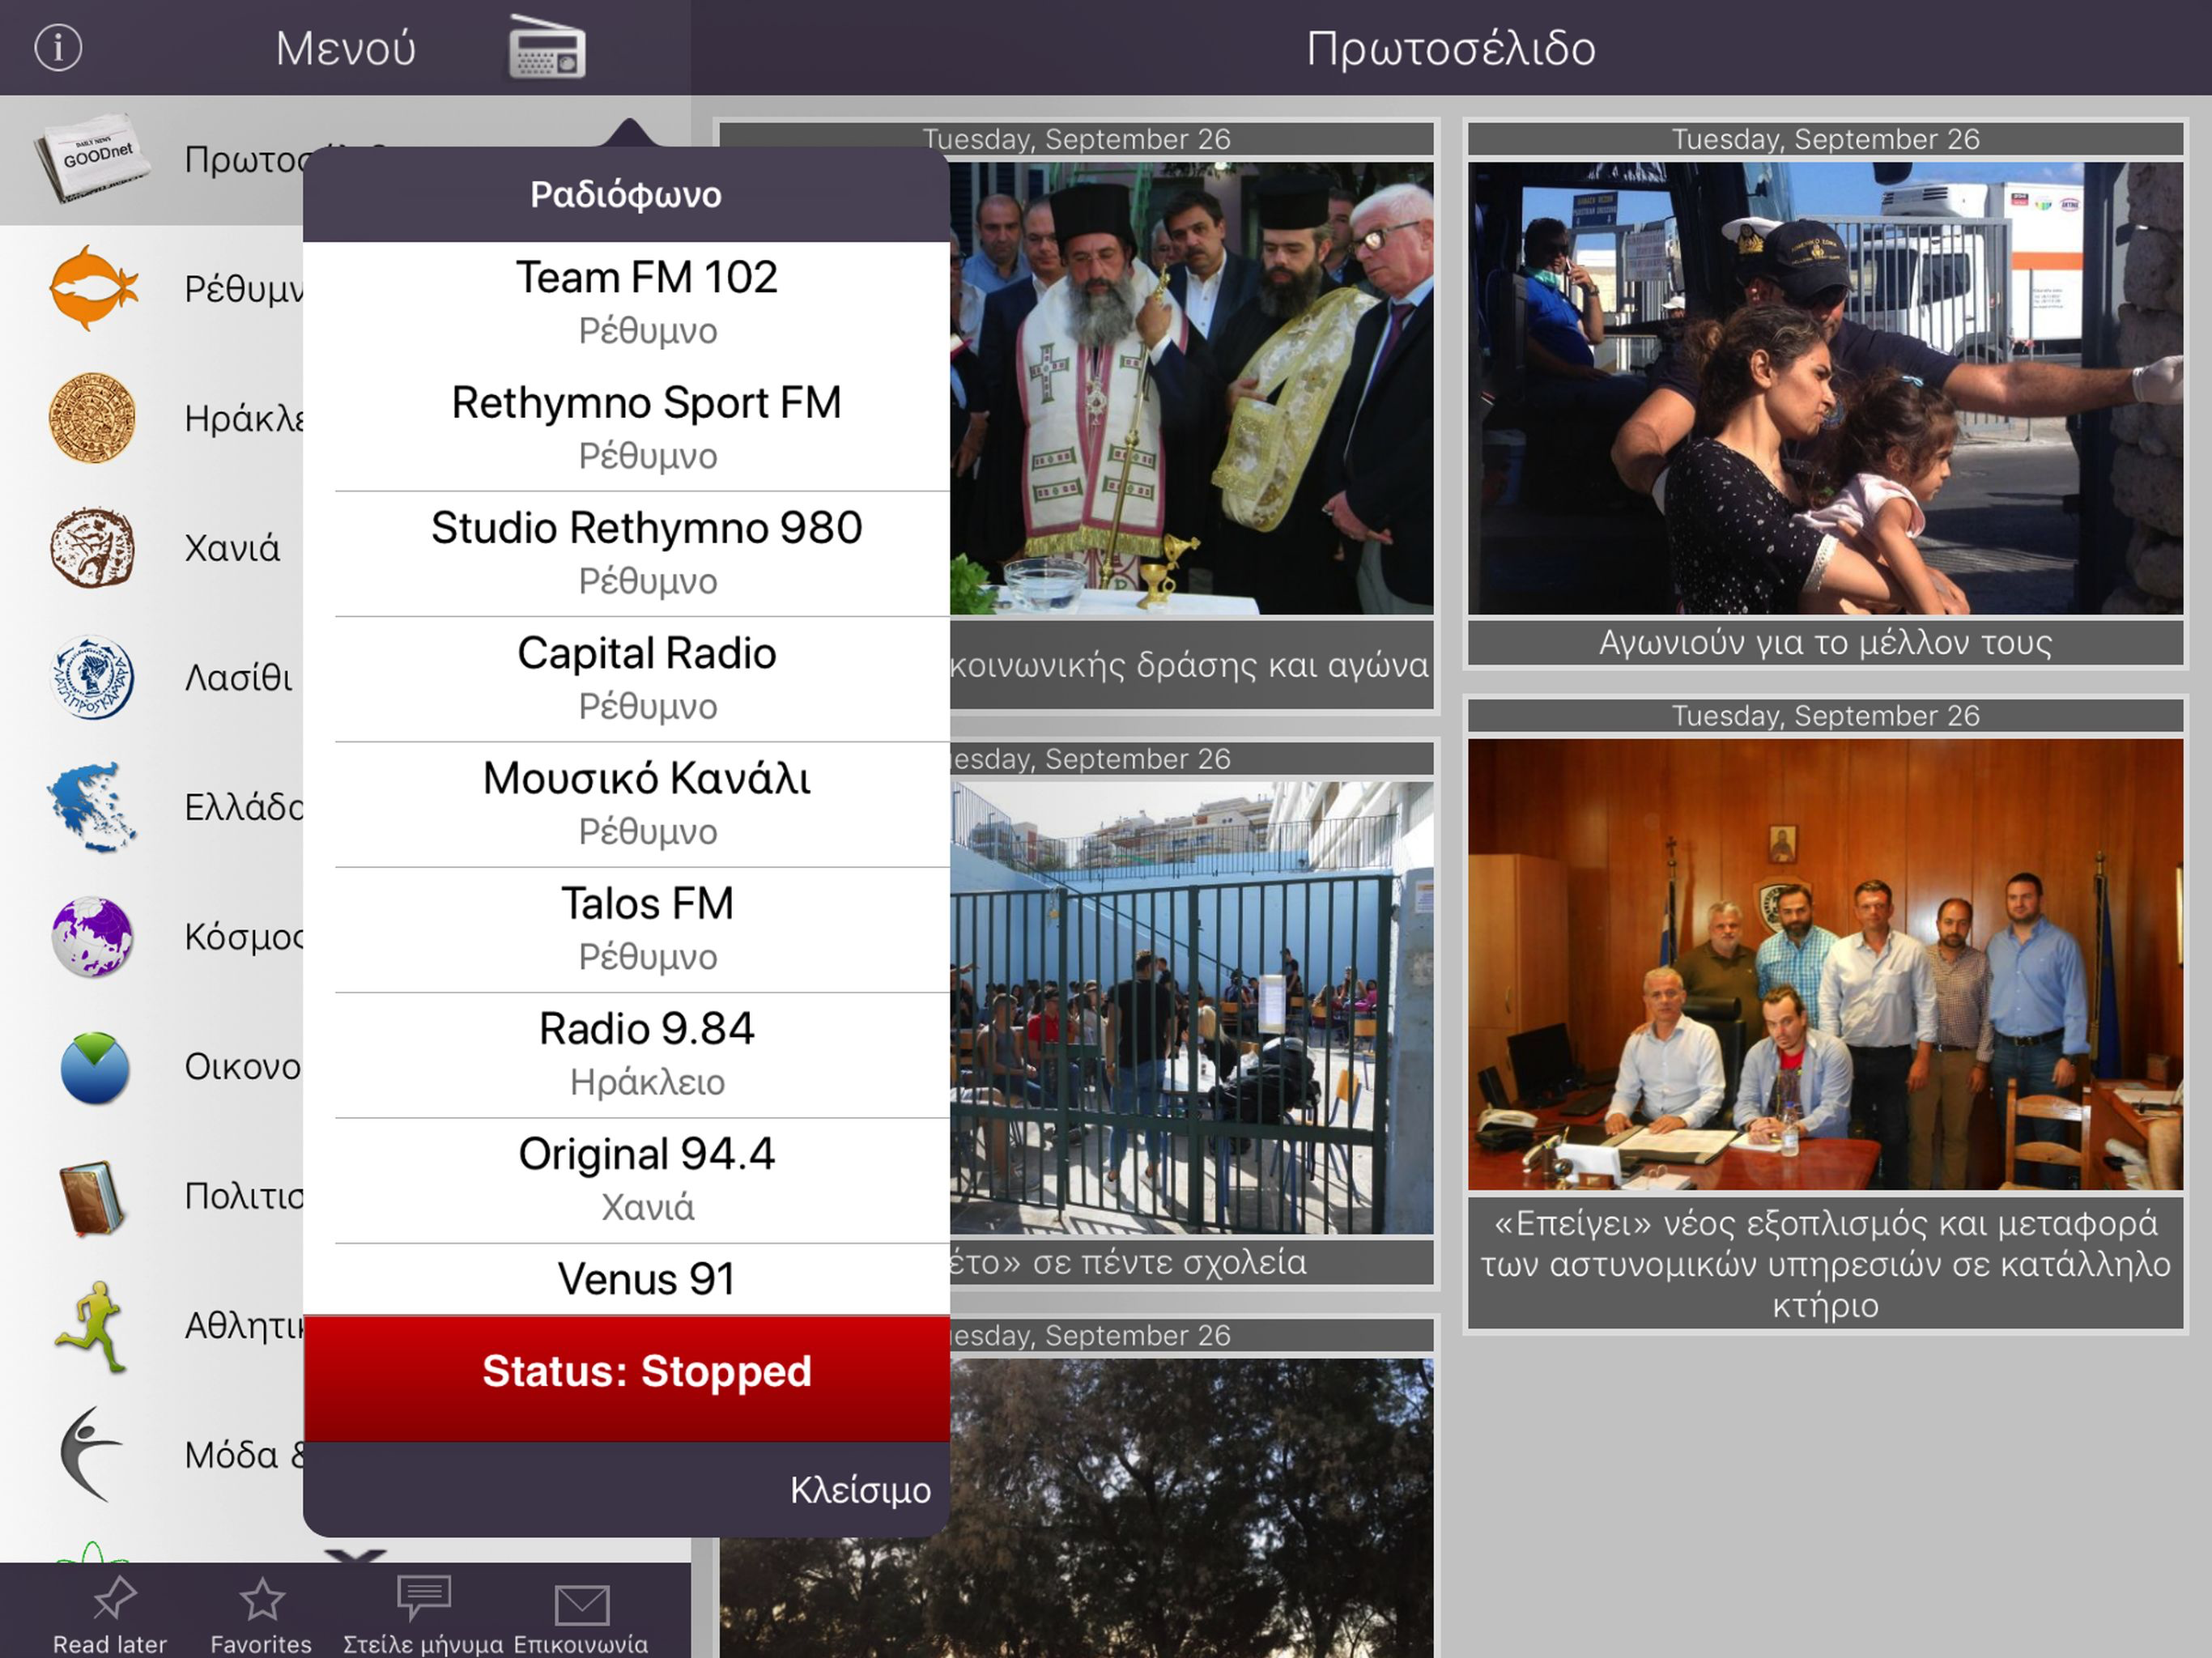2212x1658 pixels.
Task: Select the Sports runner icon
Action: 92,1326
